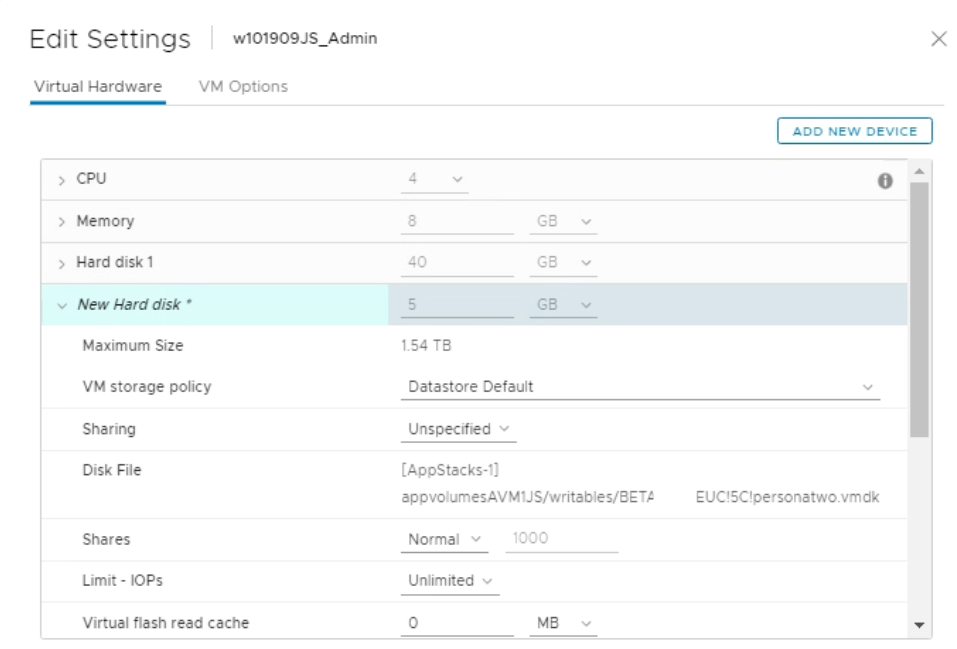This screenshot has height=649, width=957.
Task: Close the Edit Settings dialog
Action: (x=937, y=39)
